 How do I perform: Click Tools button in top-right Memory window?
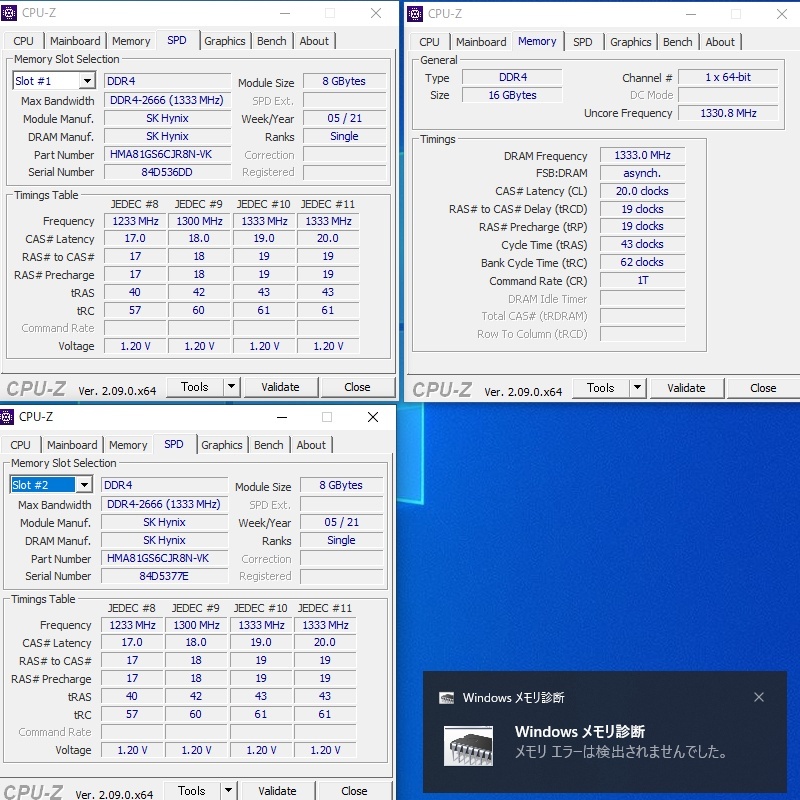[601, 388]
